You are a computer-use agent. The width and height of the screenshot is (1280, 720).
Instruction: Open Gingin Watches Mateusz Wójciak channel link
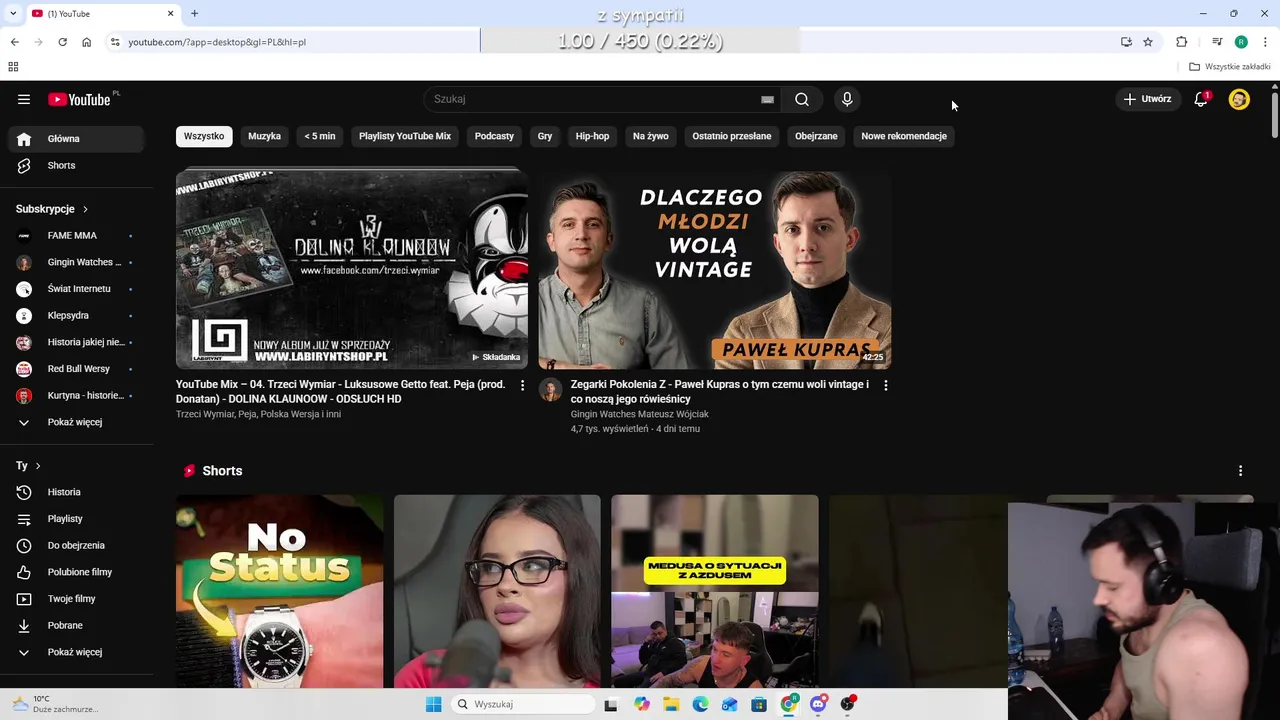pos(640,414)
